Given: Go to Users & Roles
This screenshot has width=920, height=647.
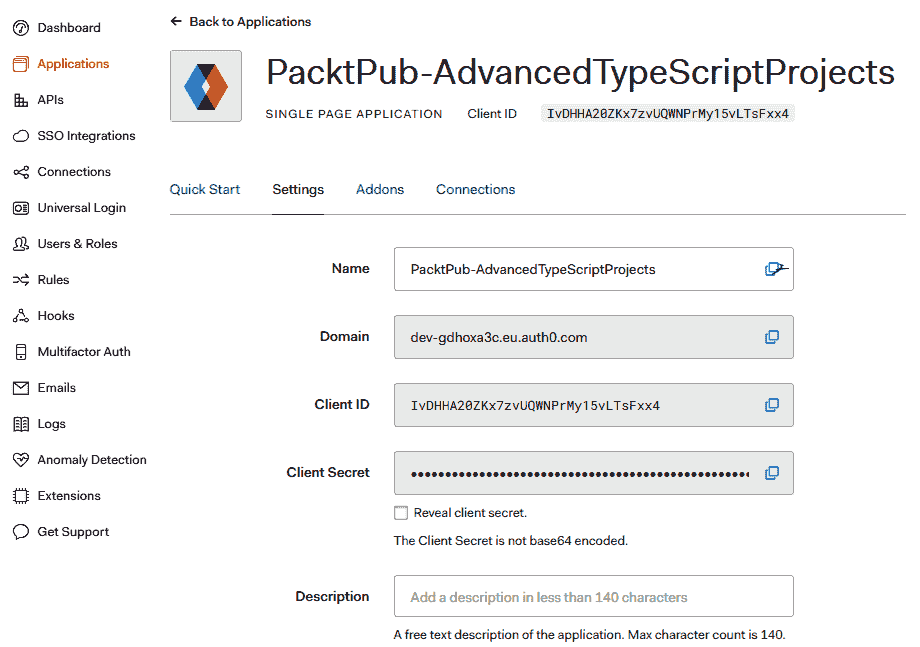Looking at the screenshot, I should (77, 244).
